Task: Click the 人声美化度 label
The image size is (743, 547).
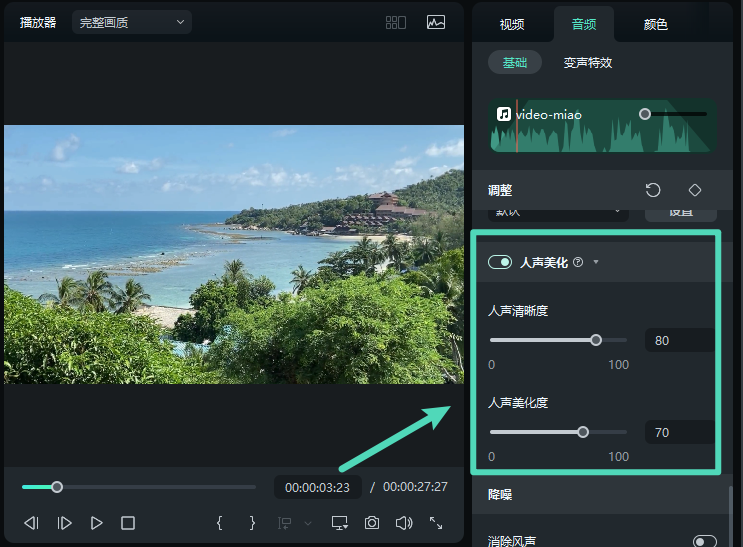Action: (518, 403)
